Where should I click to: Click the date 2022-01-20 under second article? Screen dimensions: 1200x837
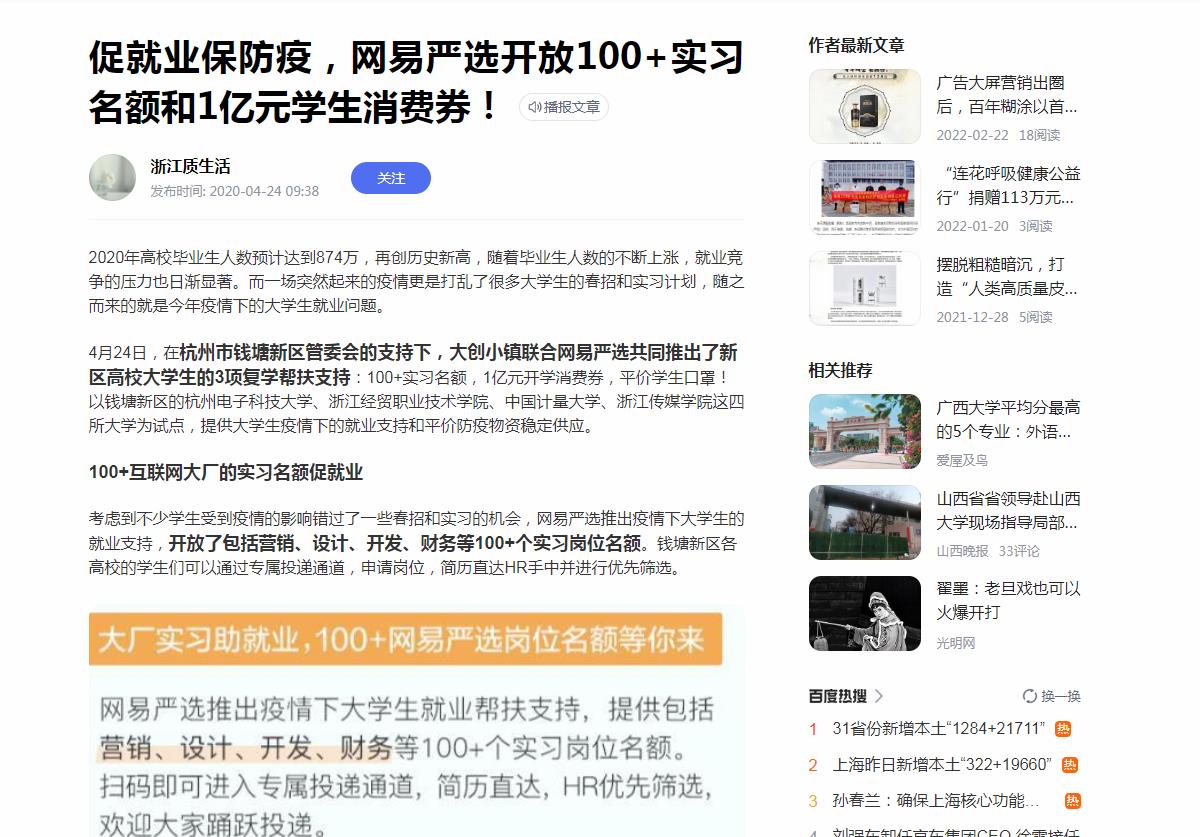pos(972,226)
